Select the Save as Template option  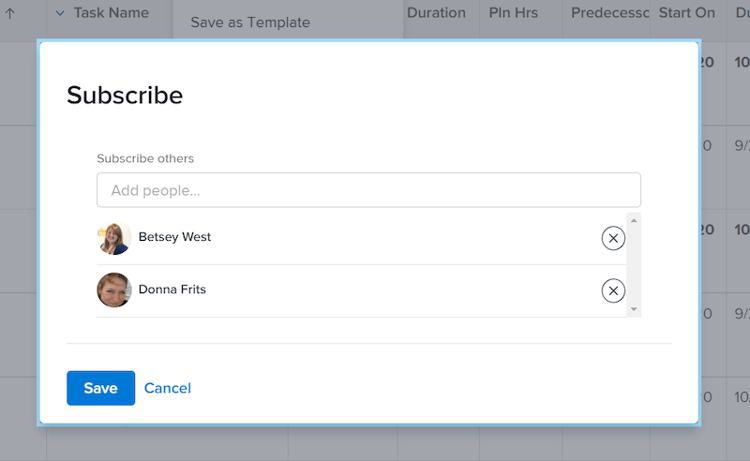250,22
